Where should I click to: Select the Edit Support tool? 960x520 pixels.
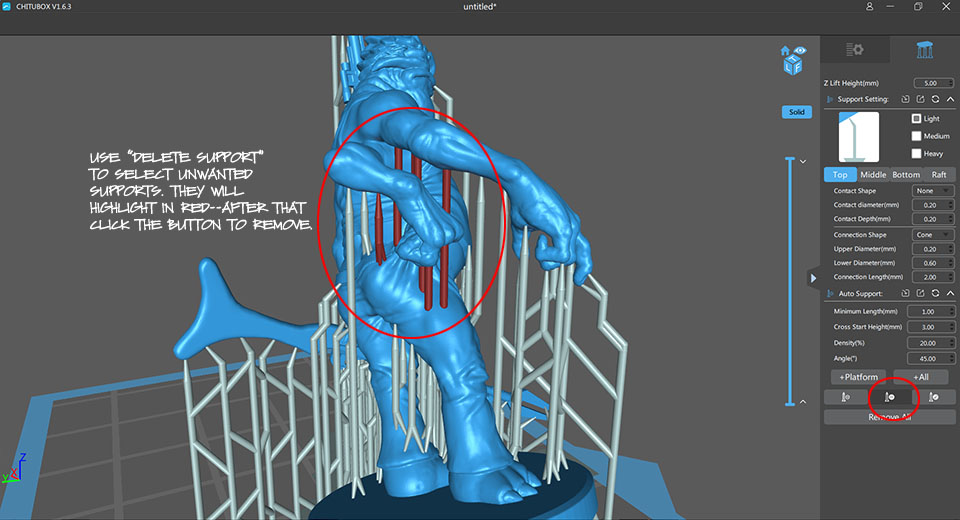pos(933,397)
